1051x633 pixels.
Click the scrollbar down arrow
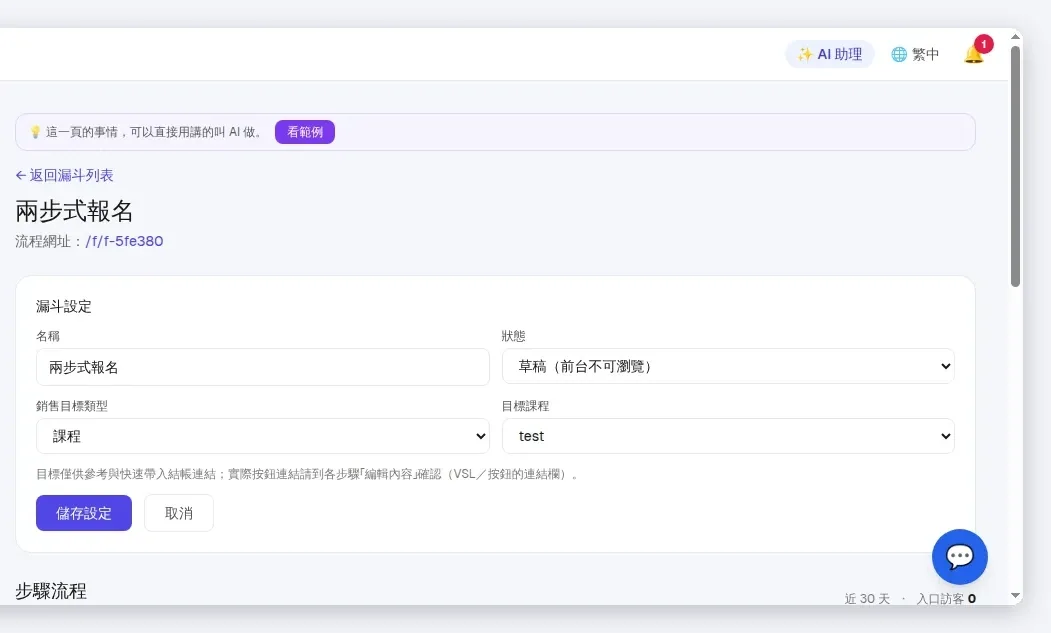pyautogui.click(x=1015, y=595)
